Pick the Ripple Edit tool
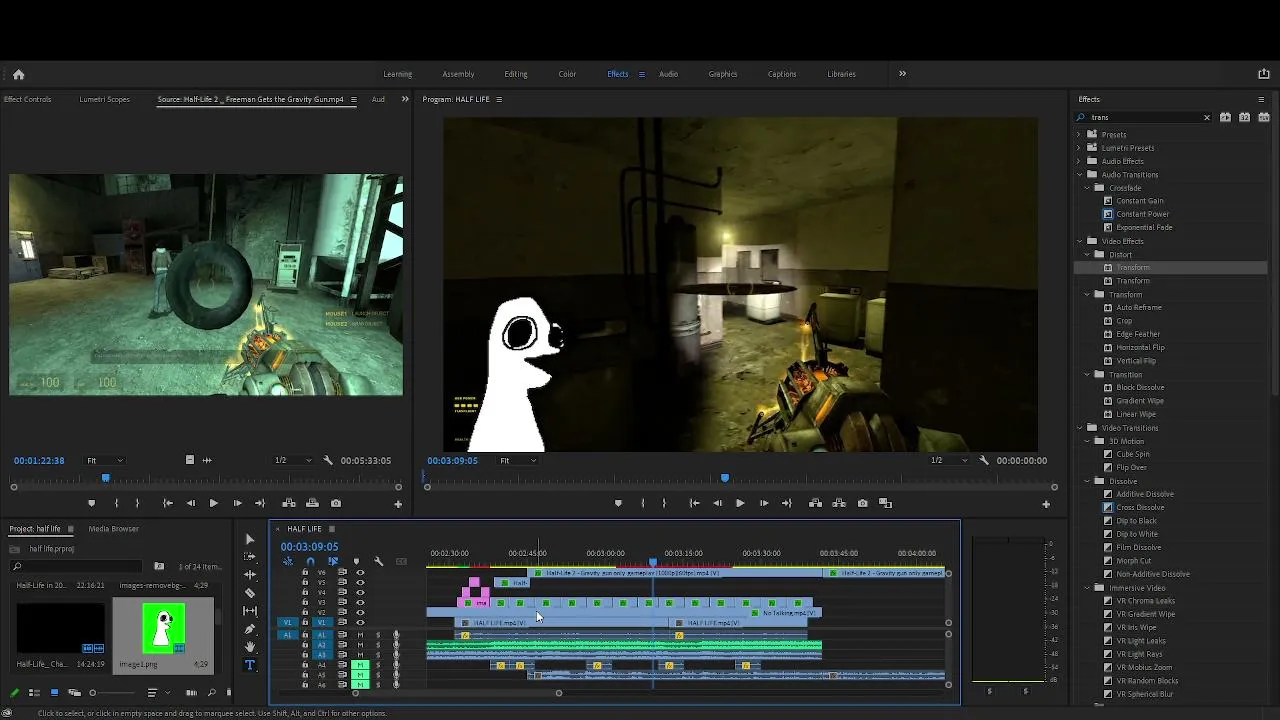This screenshot has height=720, width=1280. tap(250, 575)
